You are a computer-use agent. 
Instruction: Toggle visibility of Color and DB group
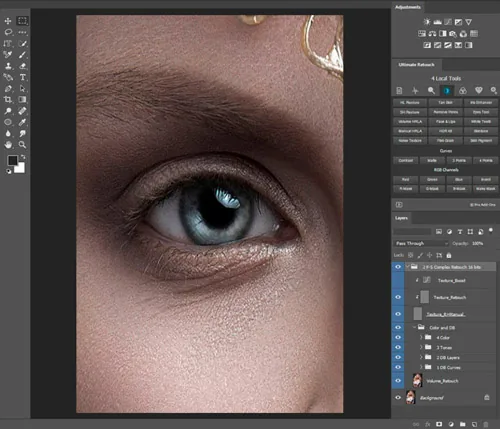pos(398,327)
